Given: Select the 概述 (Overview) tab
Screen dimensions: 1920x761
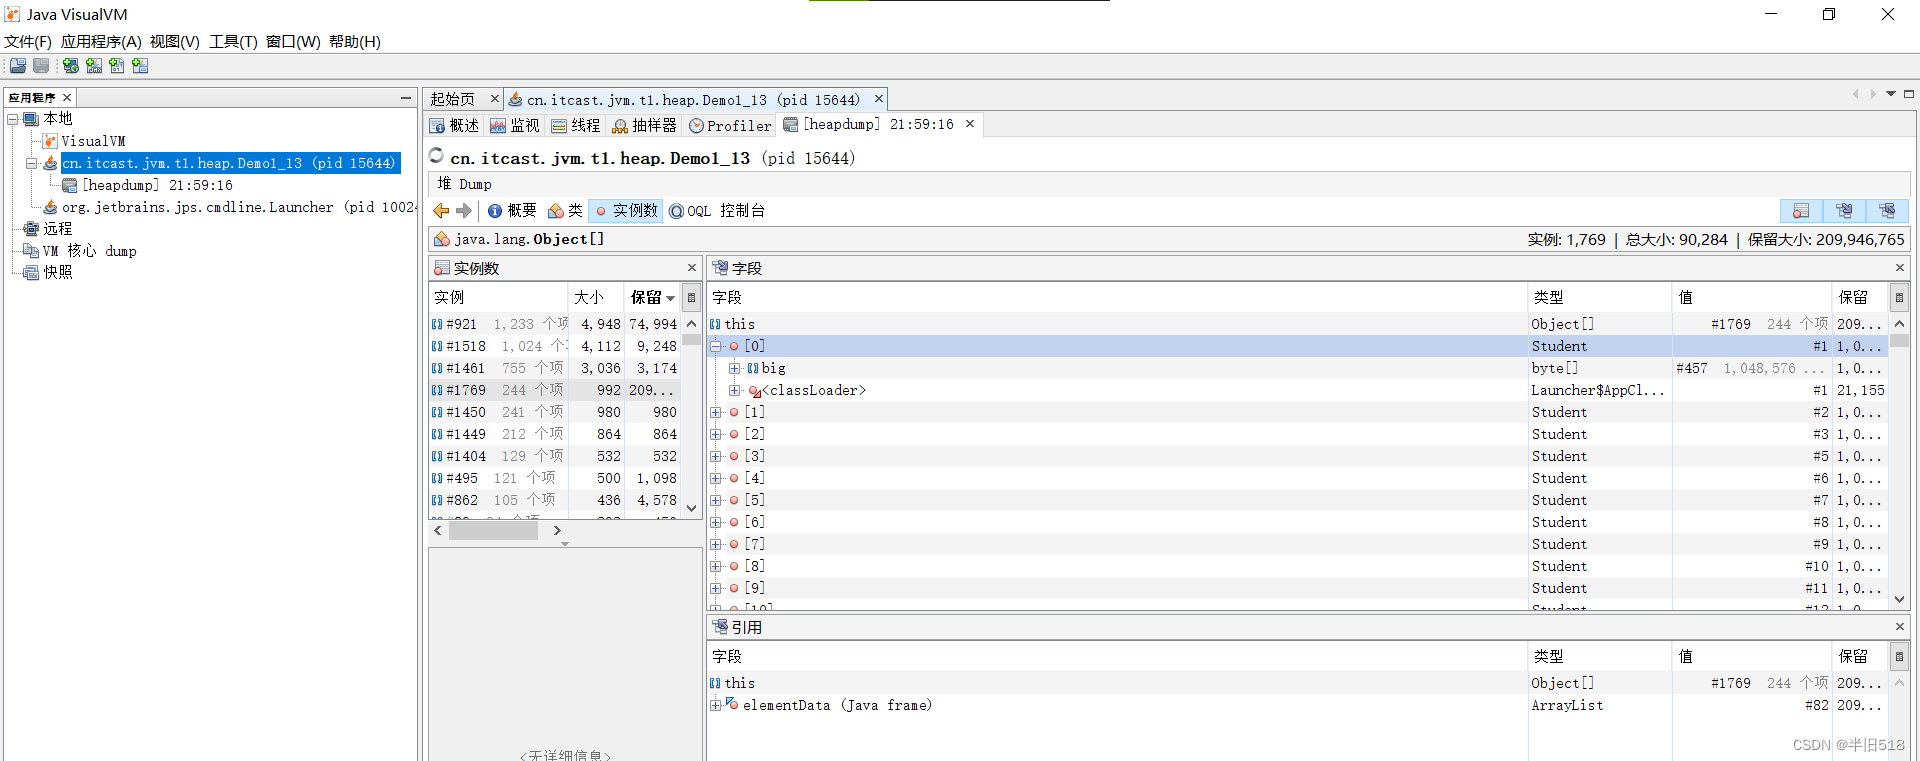Looking at the screenshot, I should point(455,126).
